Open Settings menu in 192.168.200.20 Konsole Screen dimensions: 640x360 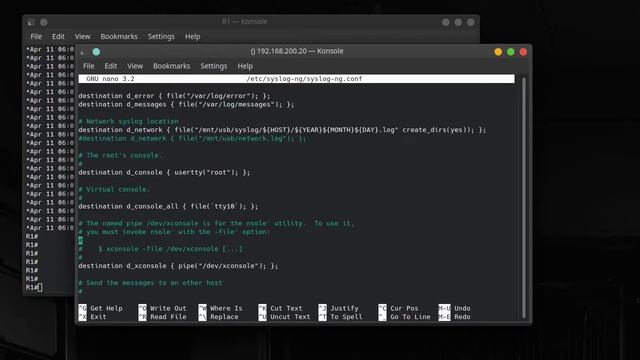click(213, 66)
